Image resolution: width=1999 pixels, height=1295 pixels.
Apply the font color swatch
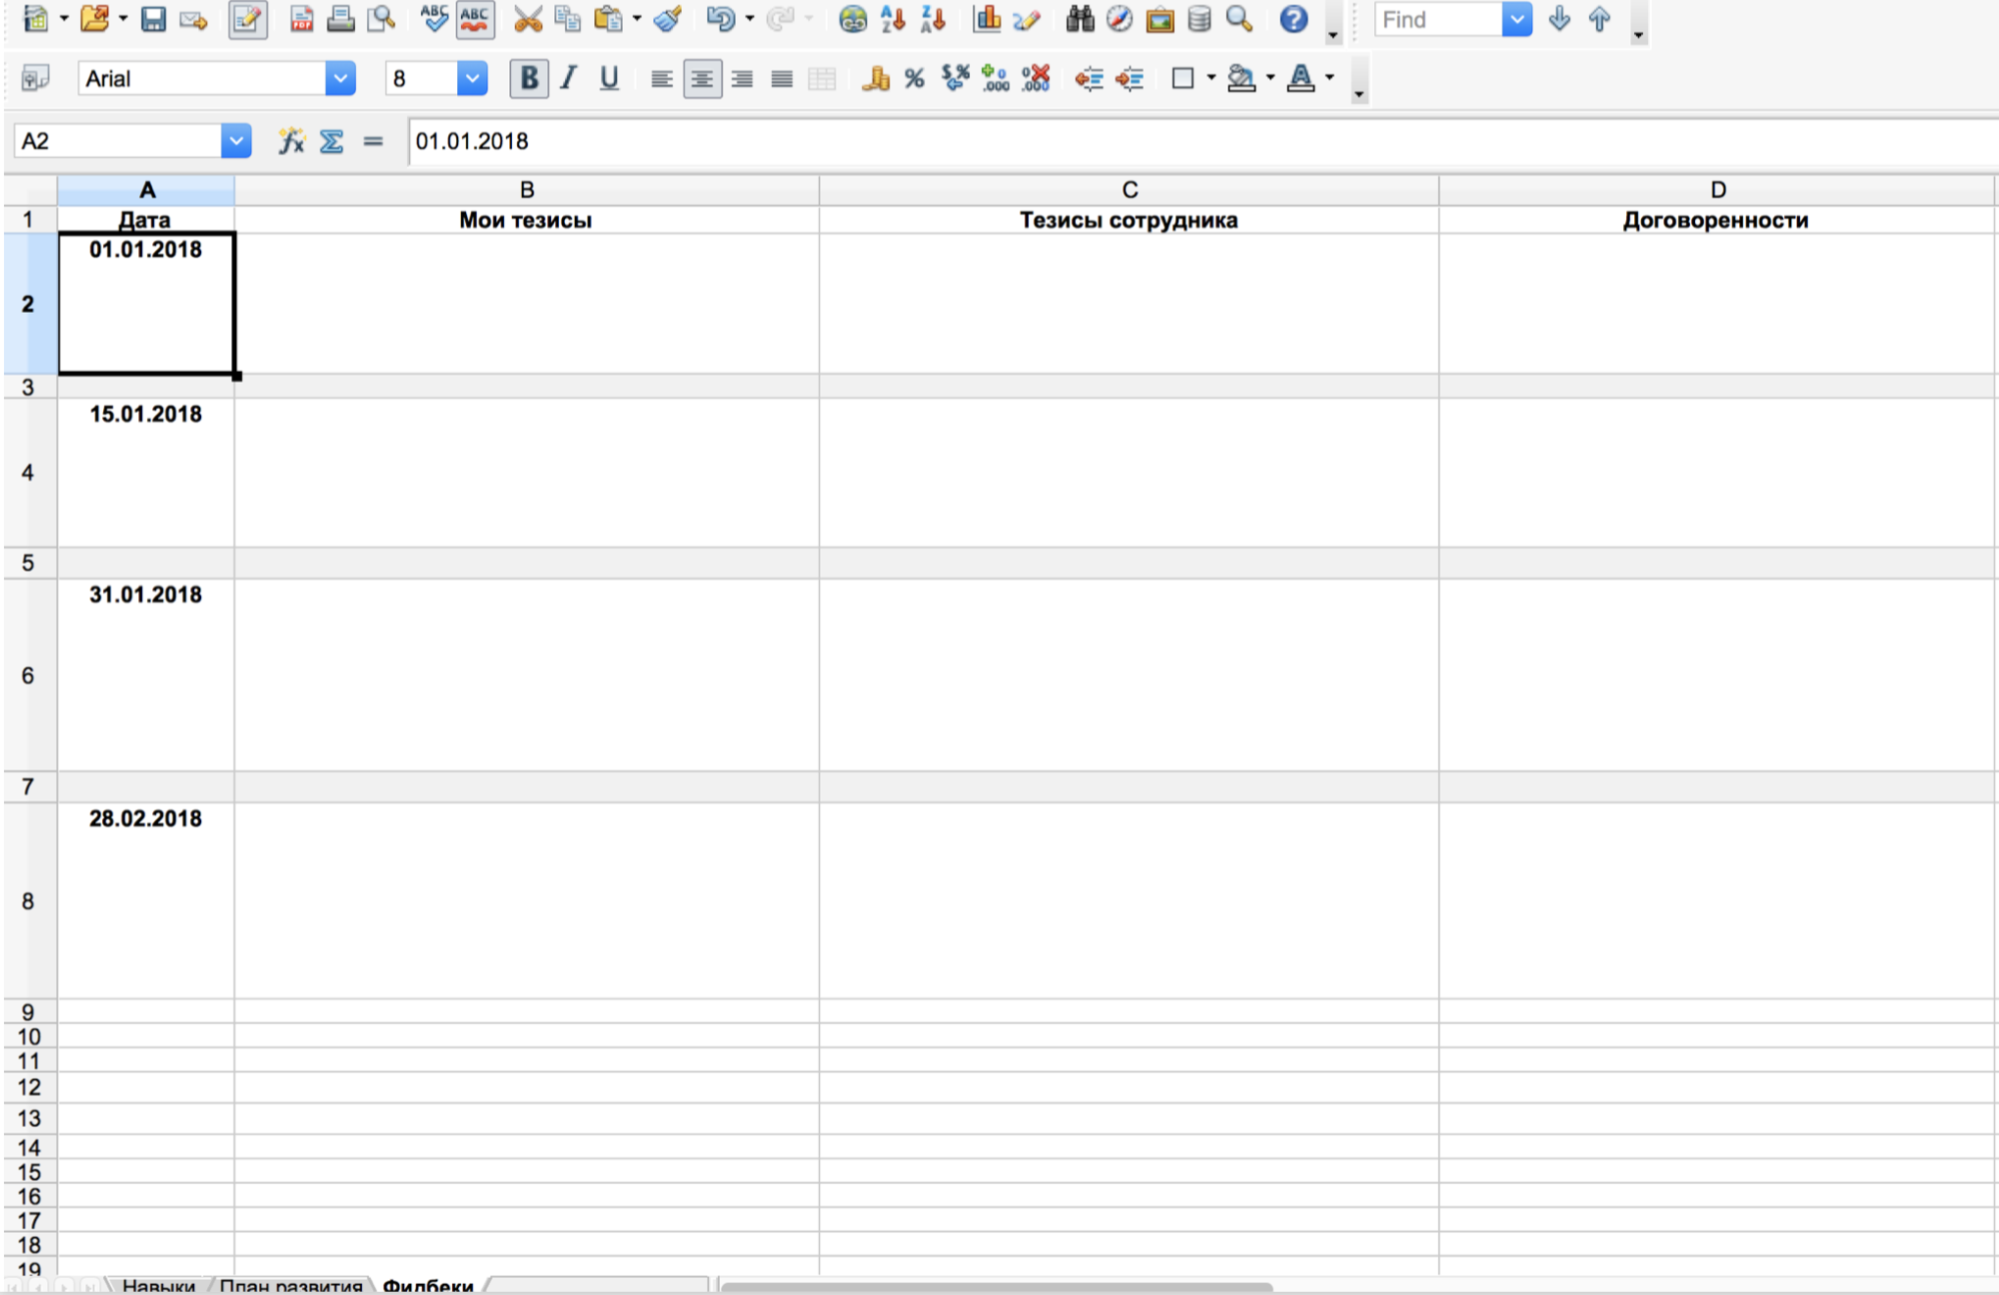pyautogui.click(x=1301, y=78)
